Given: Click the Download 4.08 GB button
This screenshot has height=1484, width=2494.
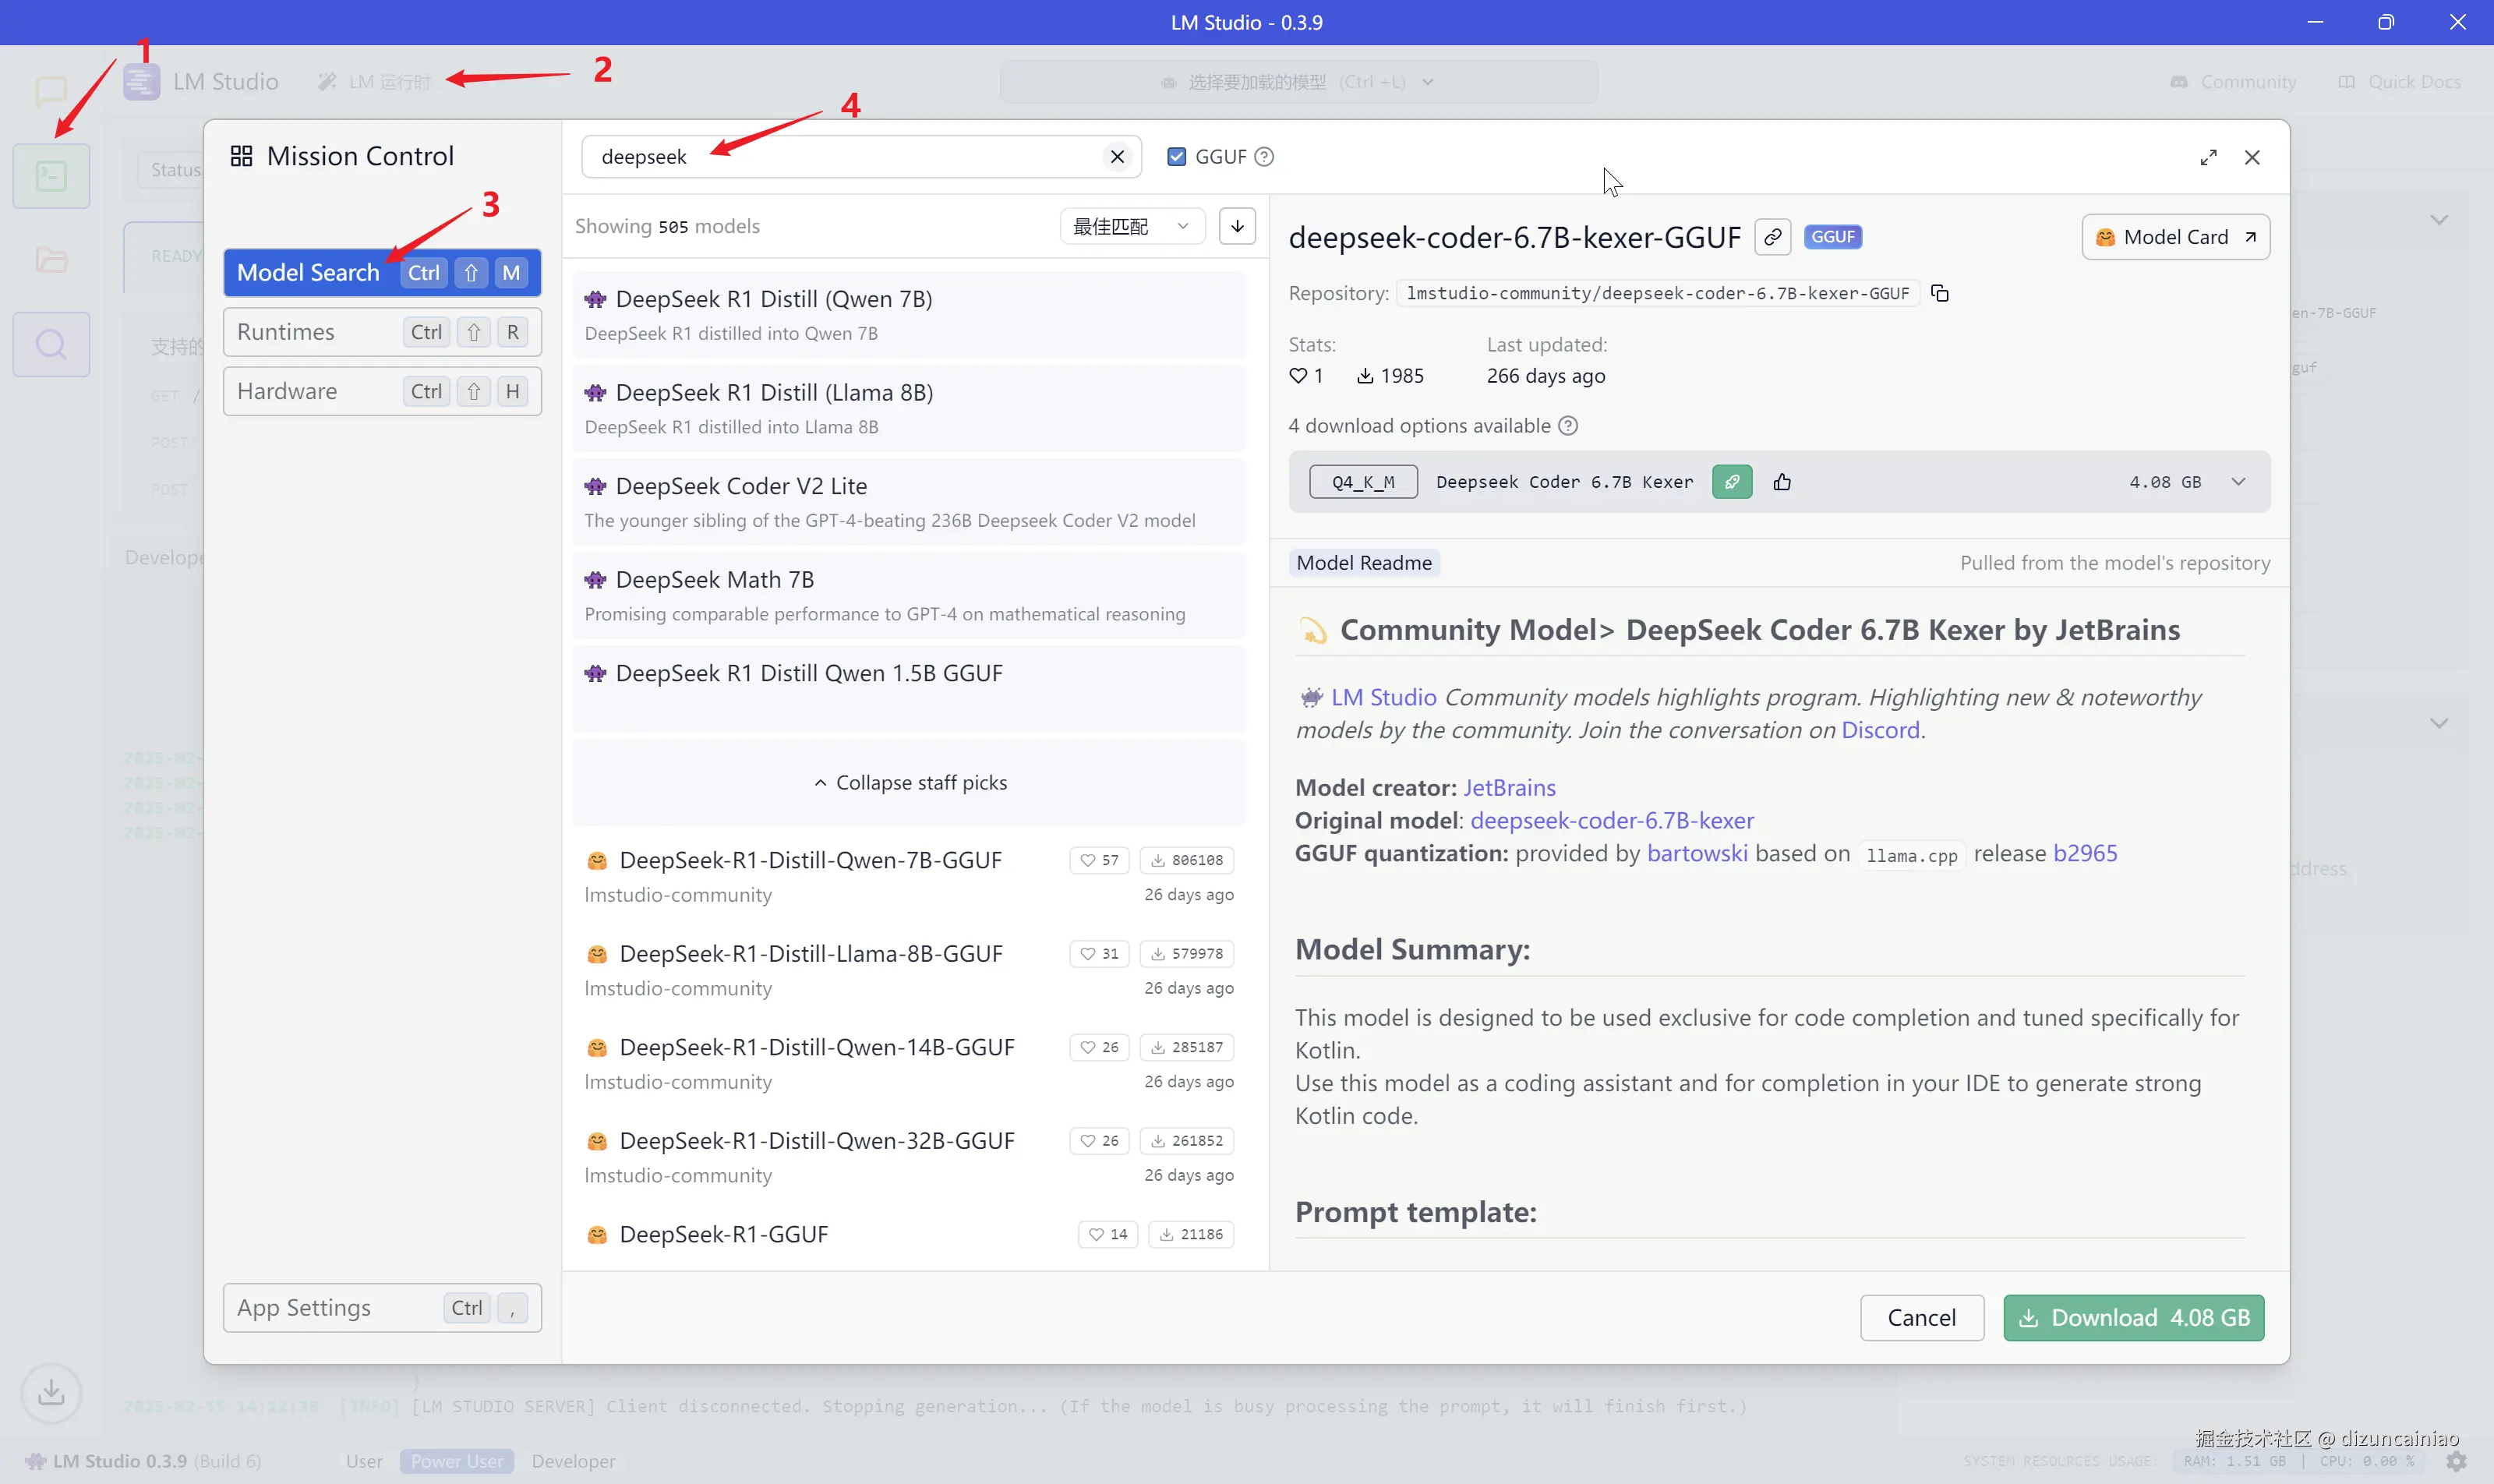Looking at the screenshot, I should click(2133, 1318).
